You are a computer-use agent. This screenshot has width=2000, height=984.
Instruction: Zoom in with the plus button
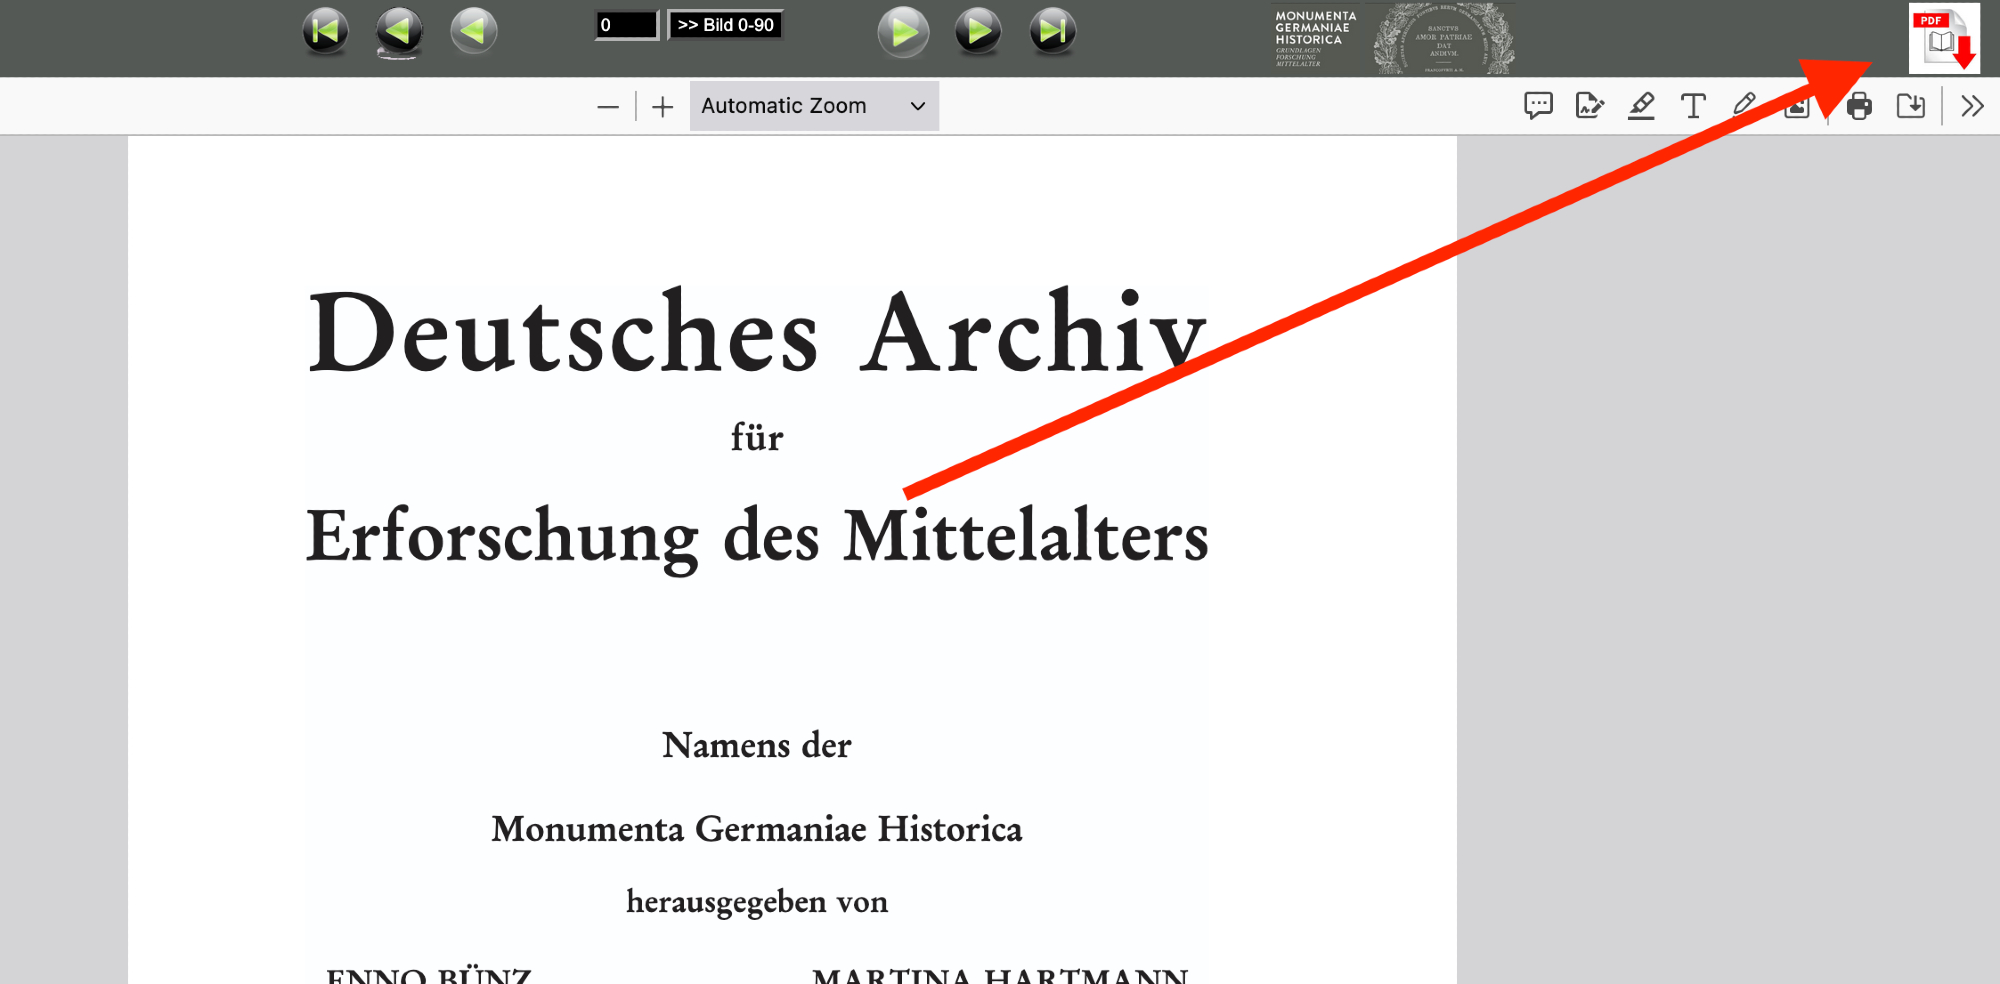[662, 107]
